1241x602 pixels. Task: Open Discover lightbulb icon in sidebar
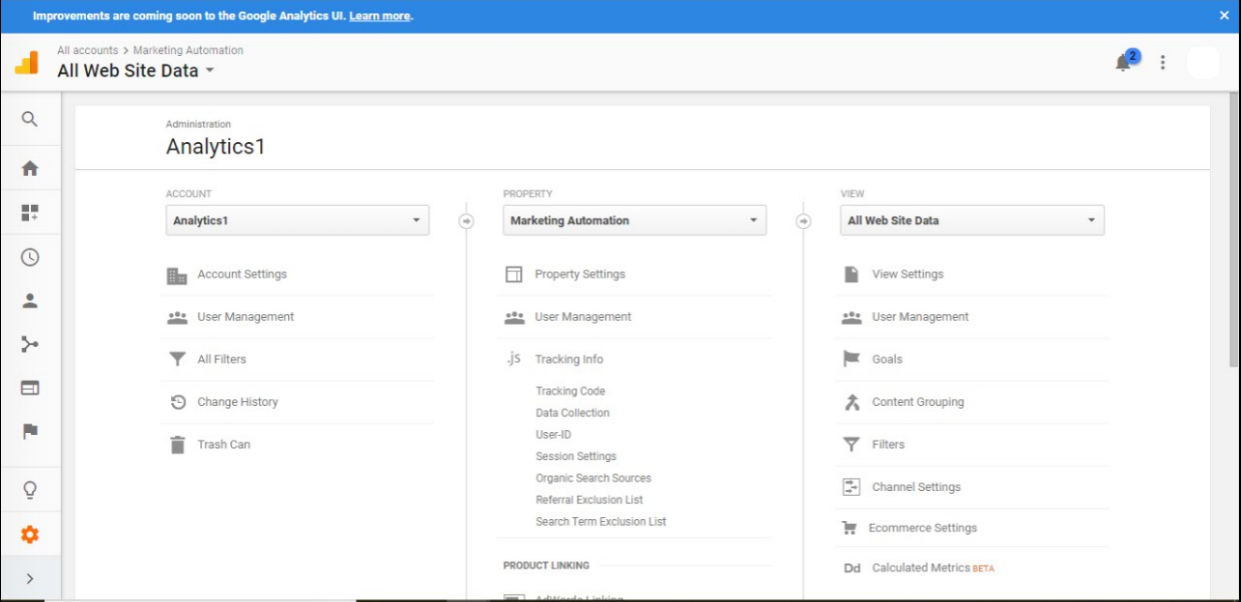pos(30,490)
